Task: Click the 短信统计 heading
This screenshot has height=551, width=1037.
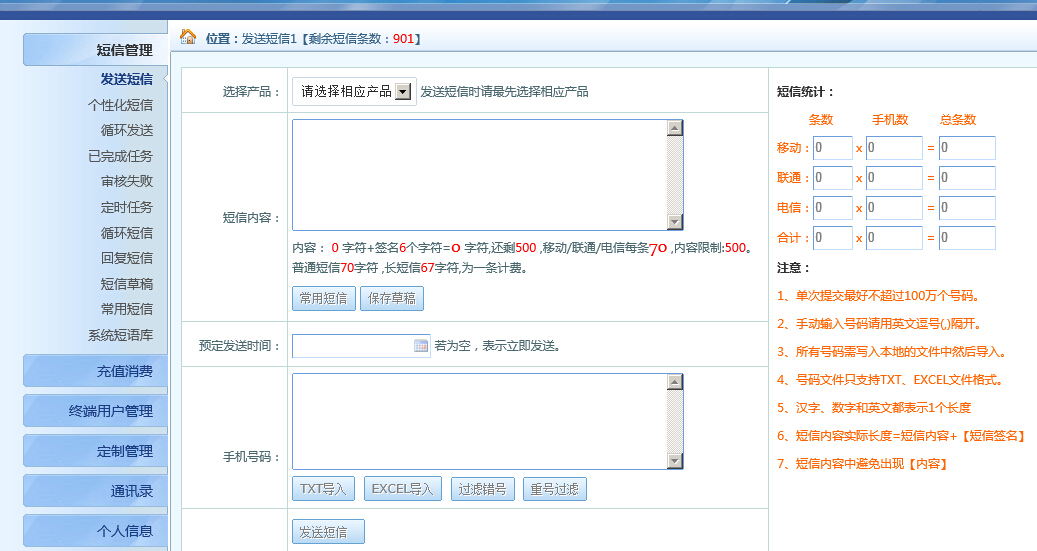Action: 806,92
